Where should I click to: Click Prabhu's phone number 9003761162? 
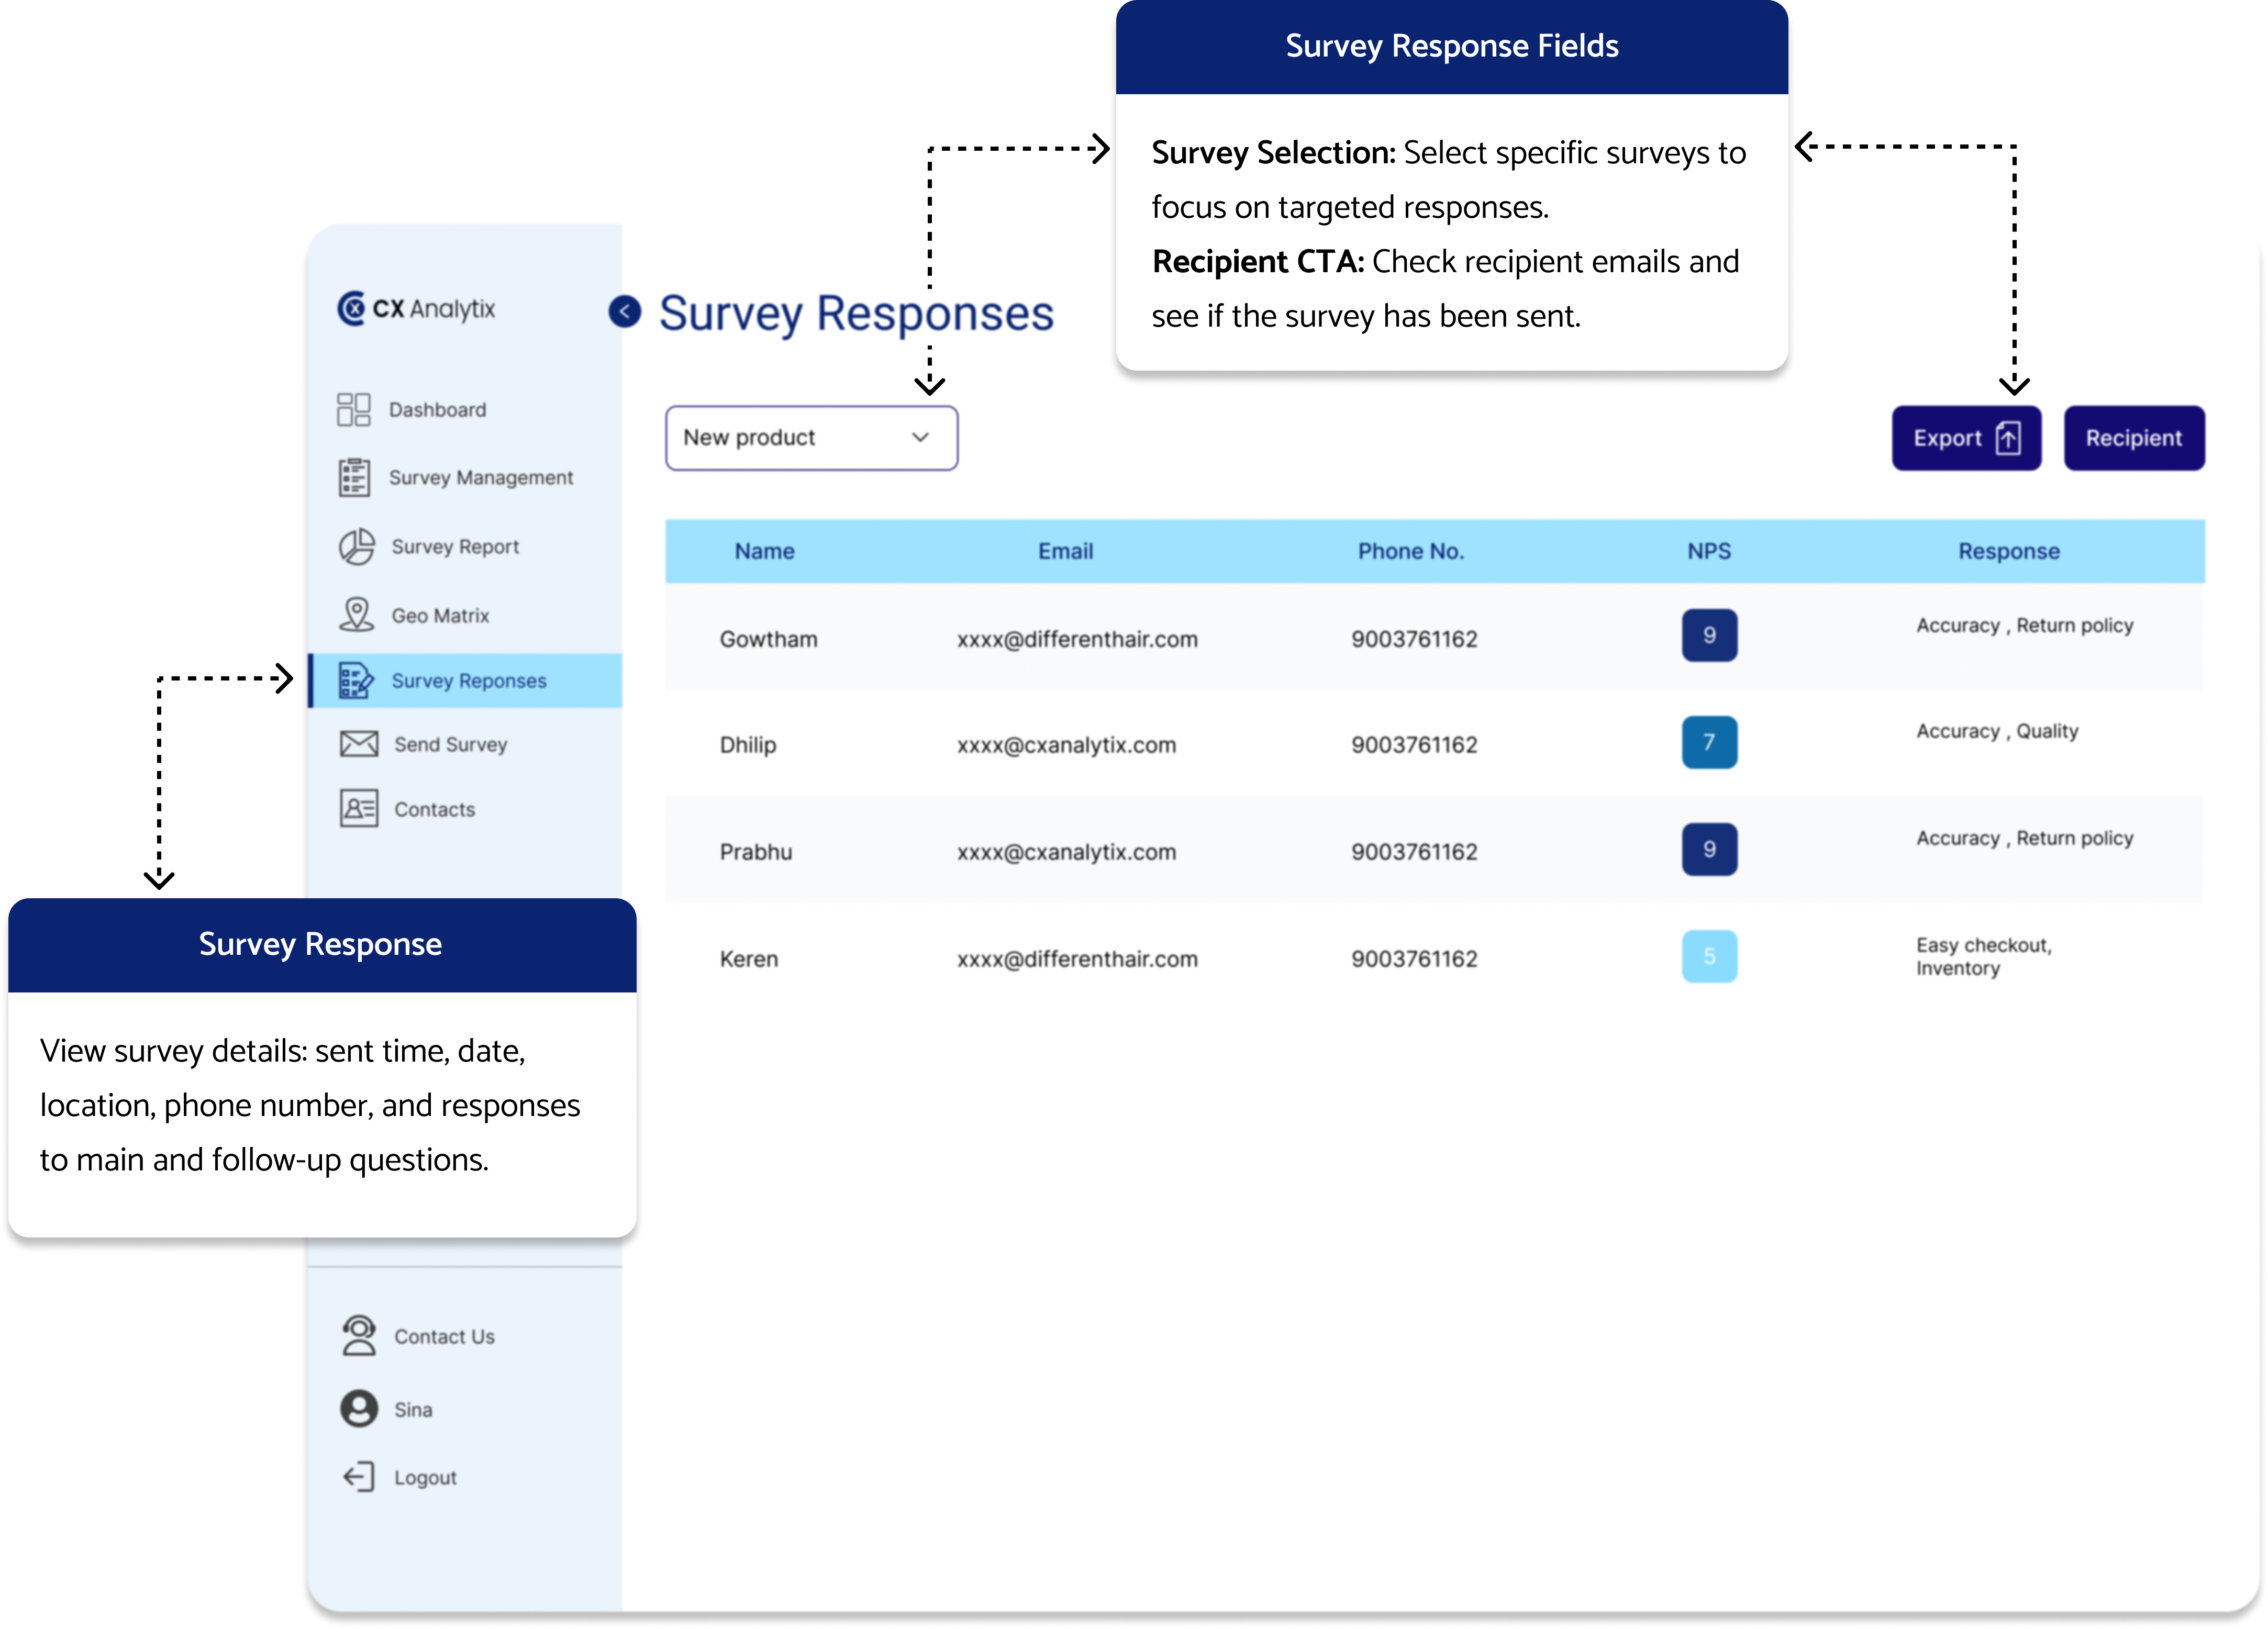coord(1414,852)
